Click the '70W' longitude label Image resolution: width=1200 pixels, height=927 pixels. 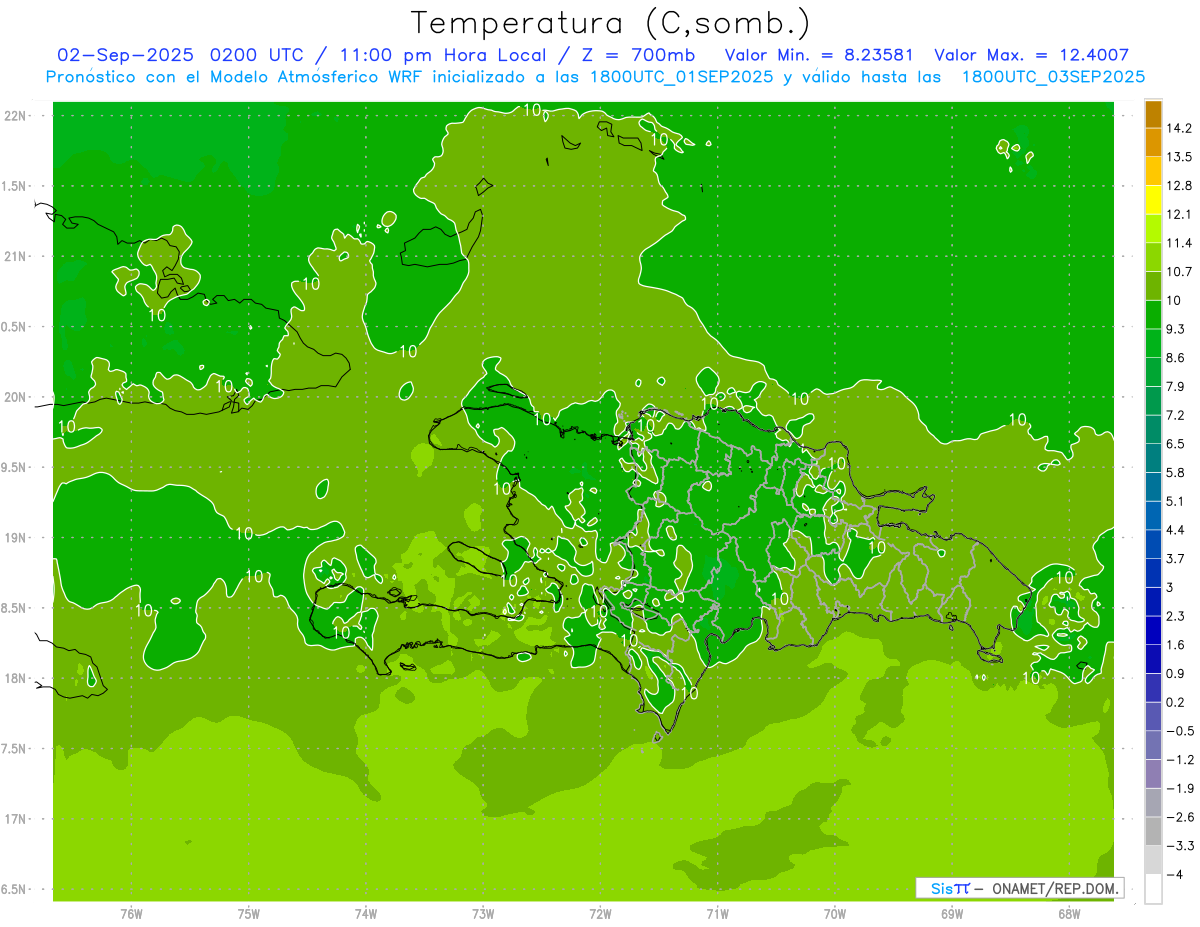click(835, 914)
